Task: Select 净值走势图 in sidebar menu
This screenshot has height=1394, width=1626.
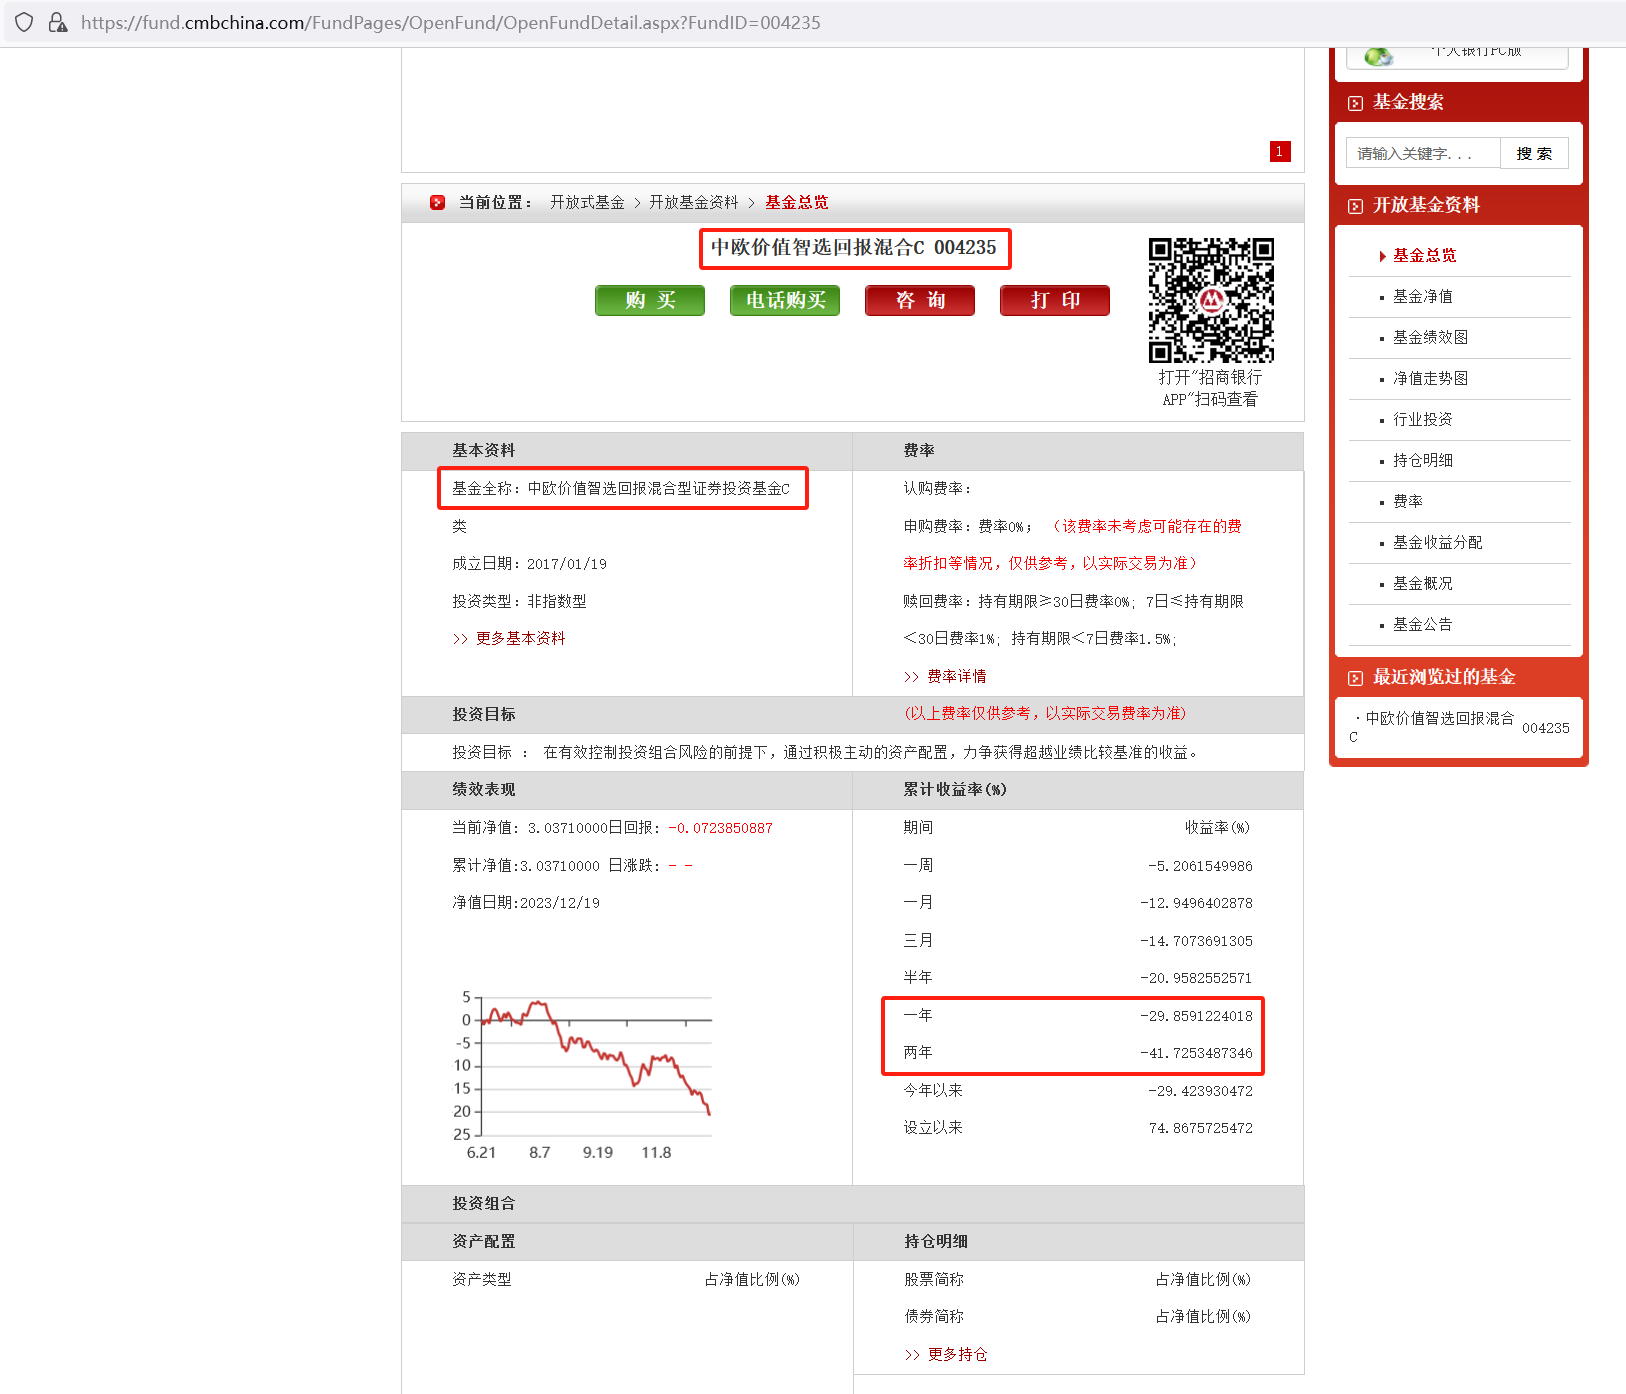Action: click(1430, 378)
